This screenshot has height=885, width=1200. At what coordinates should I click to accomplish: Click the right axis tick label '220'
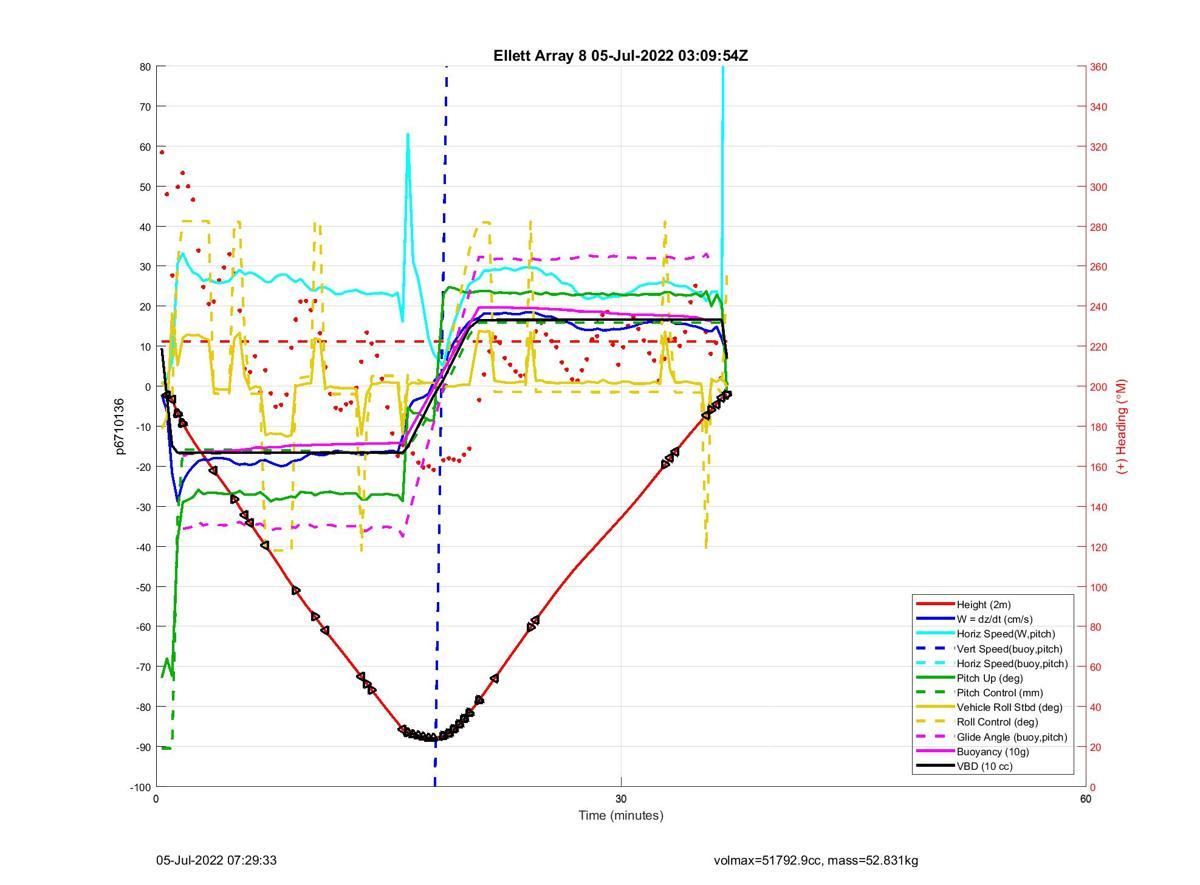click(x=1098, y=347)
